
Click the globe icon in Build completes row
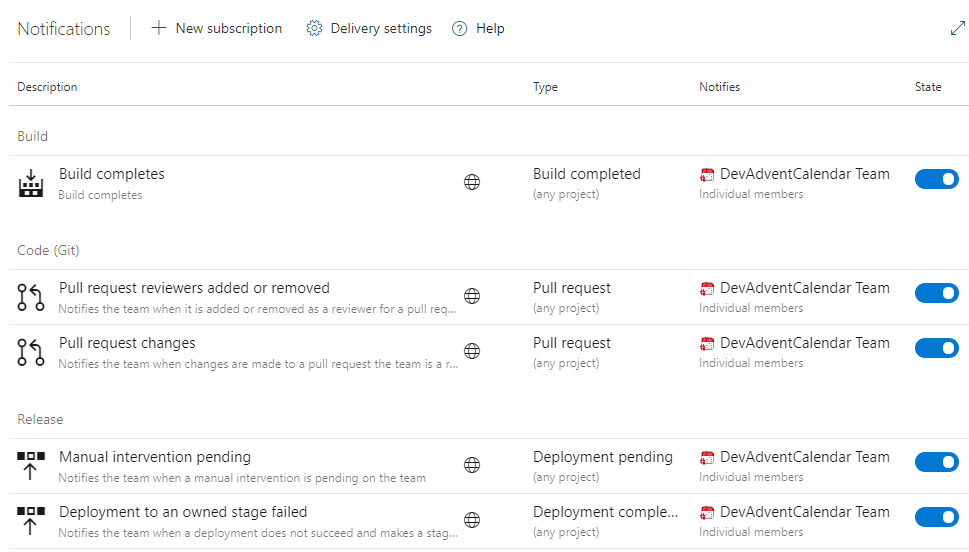(x=472, y=182)
